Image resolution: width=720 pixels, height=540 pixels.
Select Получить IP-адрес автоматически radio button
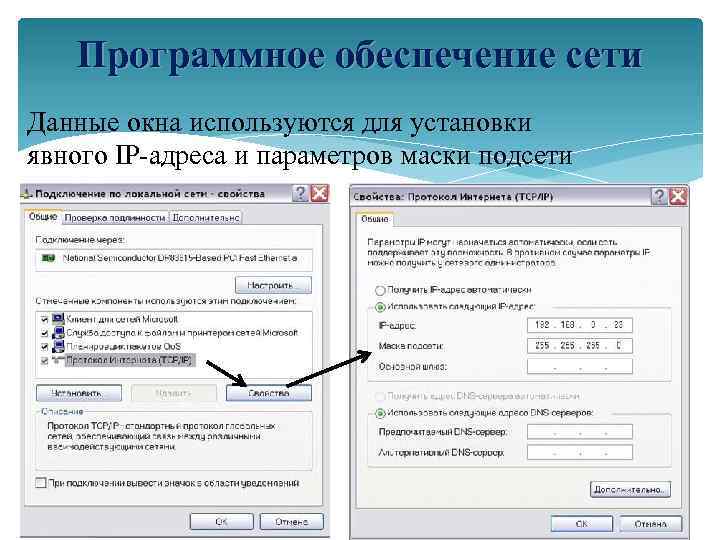(x=380, y=290)
